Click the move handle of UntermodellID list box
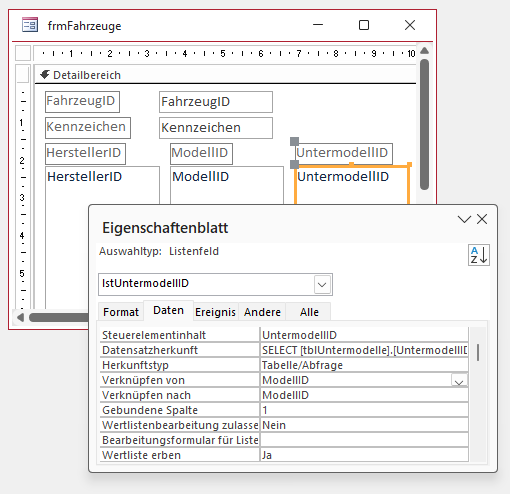510x494 pixels. click(294, 164)
